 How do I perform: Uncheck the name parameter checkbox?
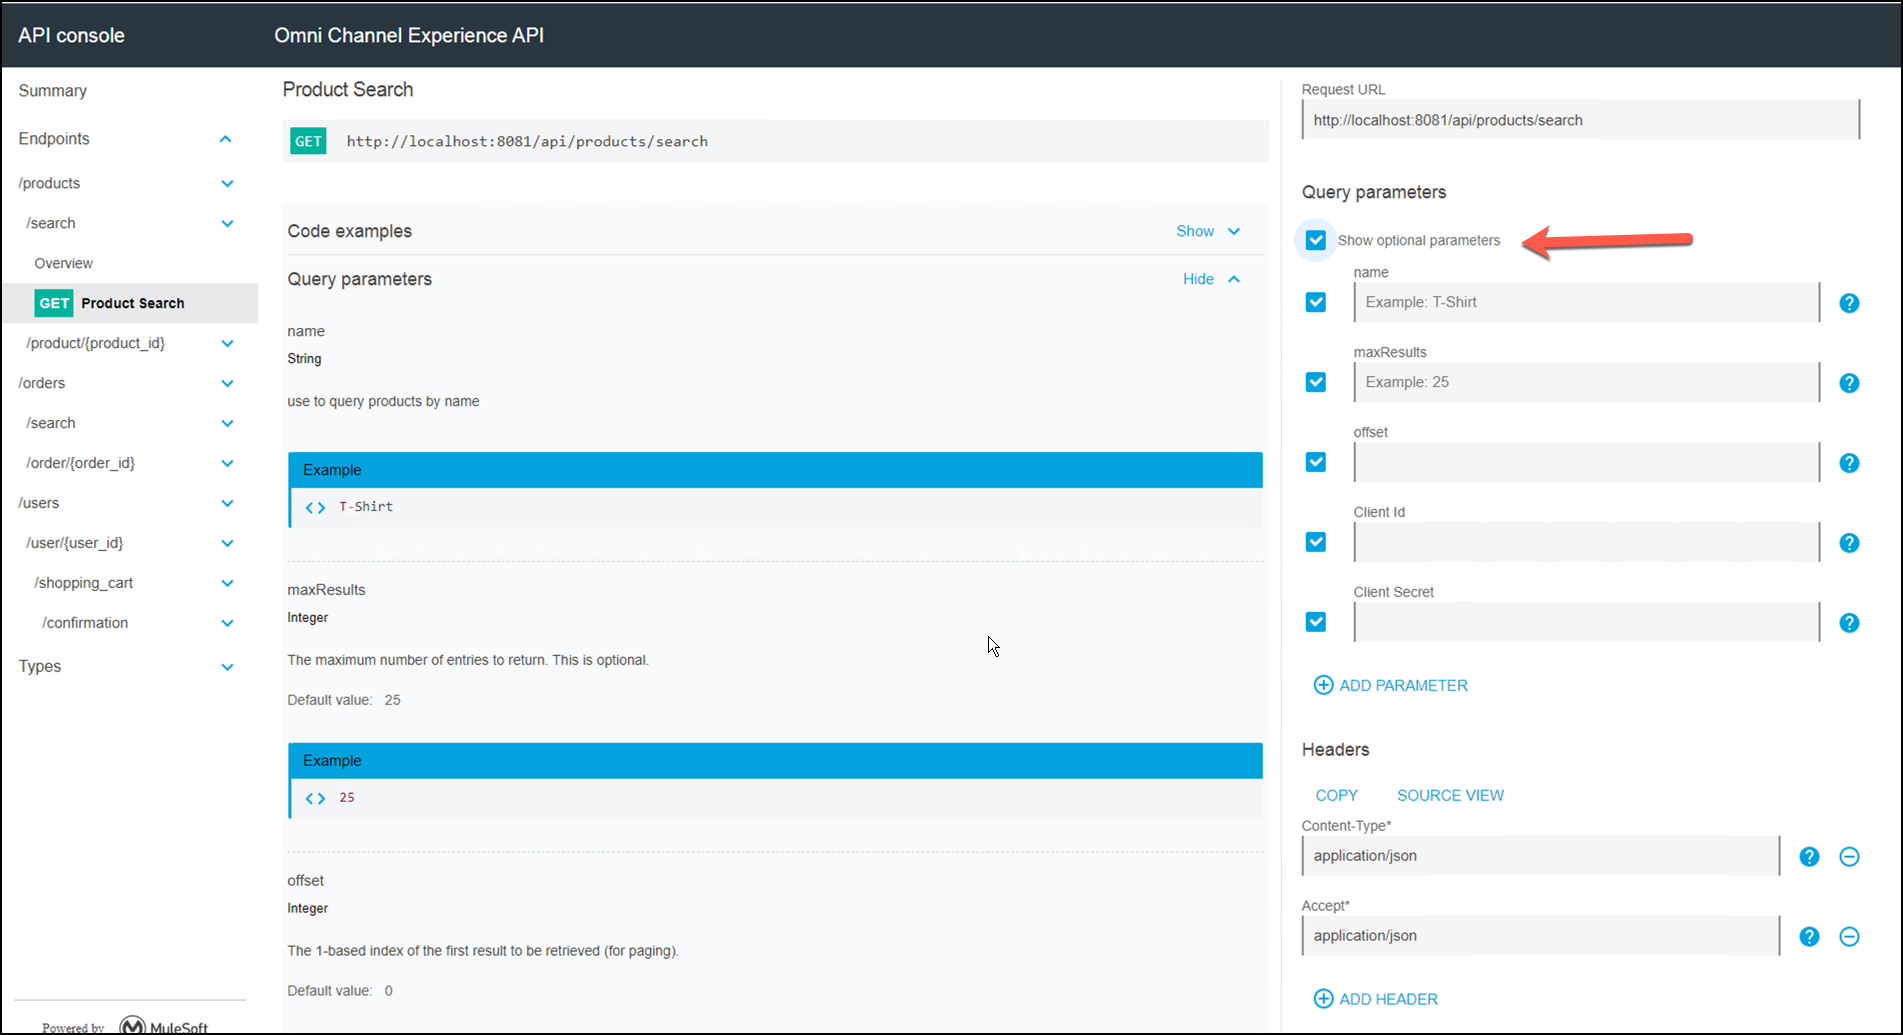(x=1316, y=302)
